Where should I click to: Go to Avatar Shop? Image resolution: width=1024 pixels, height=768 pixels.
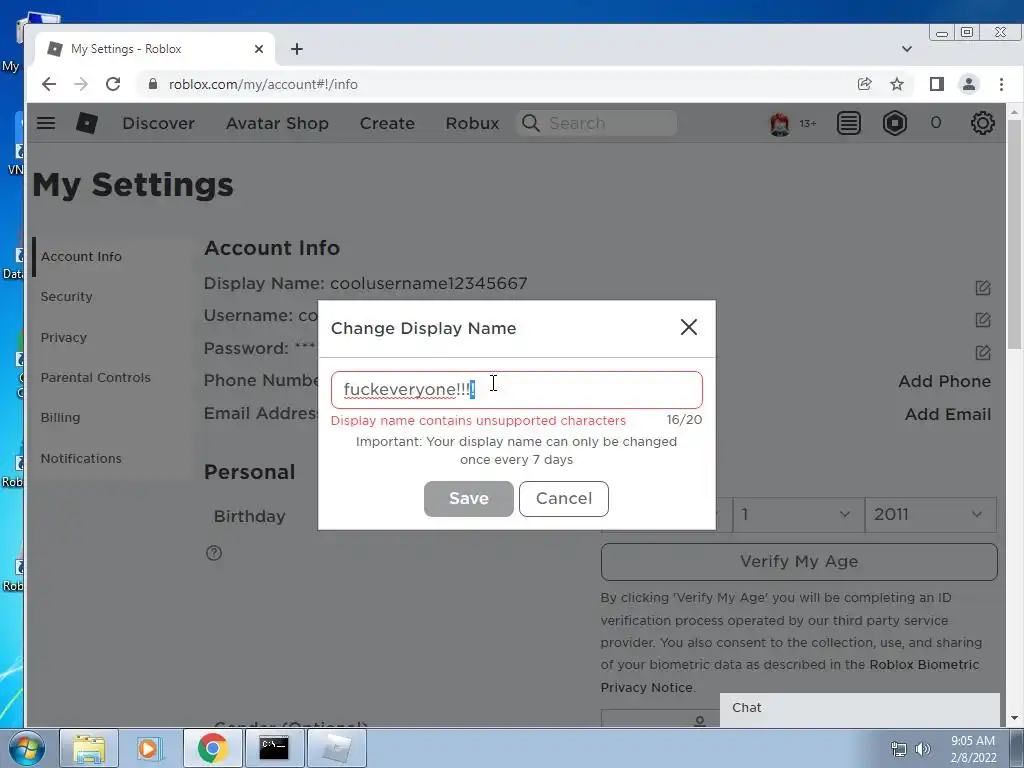coord(278,123)
